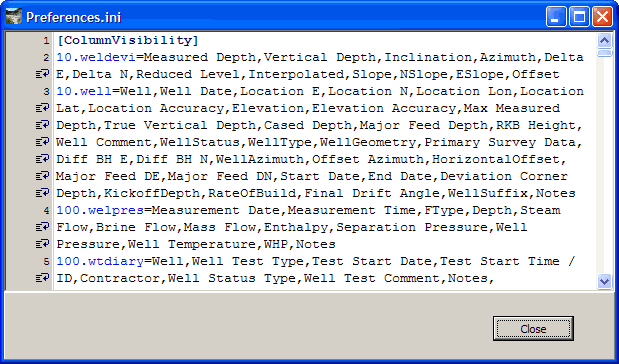The width and height of the screenshot is (619, 364).
Task: Click the scroll up arrow
Action: [604, 40]
